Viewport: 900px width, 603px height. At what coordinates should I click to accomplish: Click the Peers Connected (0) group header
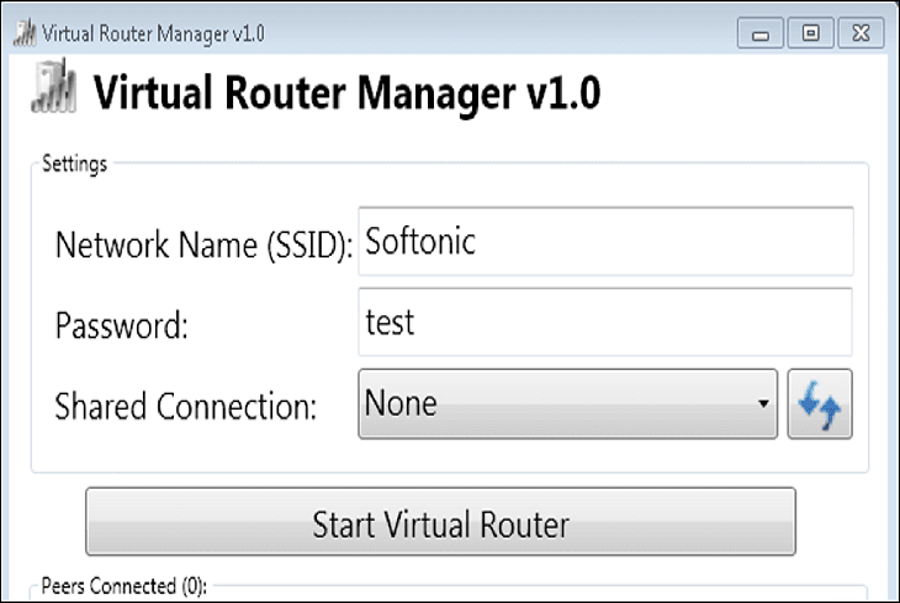point(124,586)
